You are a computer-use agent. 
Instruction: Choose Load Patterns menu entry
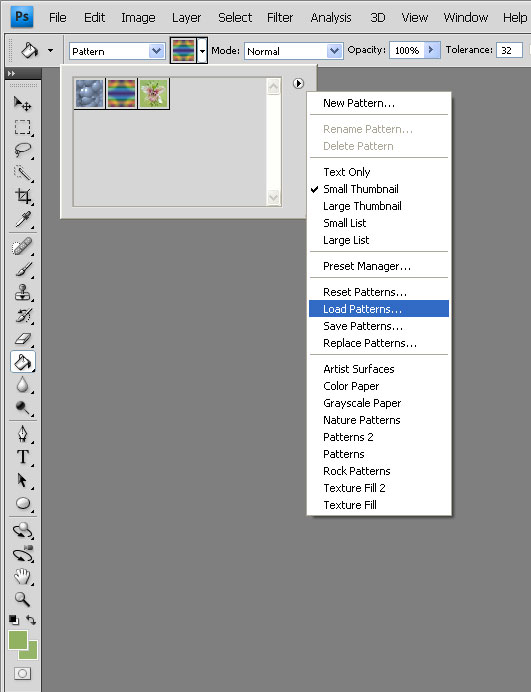tap(379, 309)
